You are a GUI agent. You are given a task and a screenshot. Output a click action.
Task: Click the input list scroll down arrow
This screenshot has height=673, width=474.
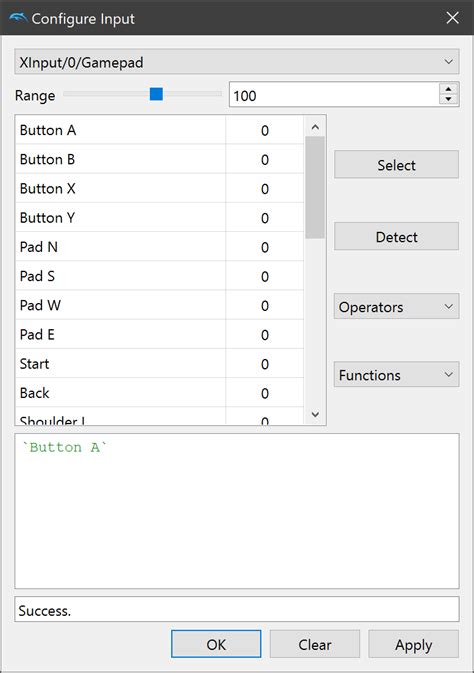[315, 414]
